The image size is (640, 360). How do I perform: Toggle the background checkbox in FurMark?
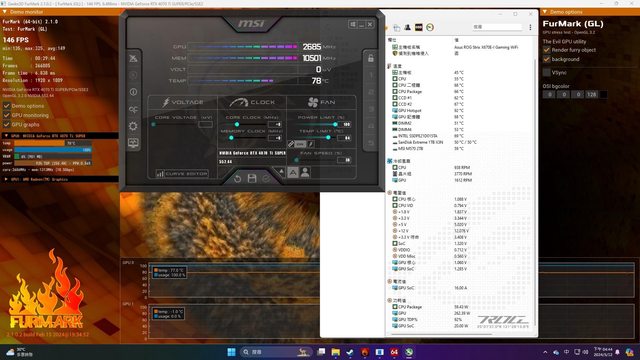pos(547,59)
